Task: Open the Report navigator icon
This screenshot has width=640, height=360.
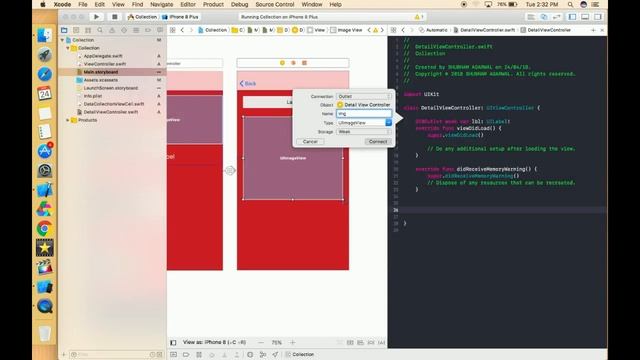Action: click(160, 30)
